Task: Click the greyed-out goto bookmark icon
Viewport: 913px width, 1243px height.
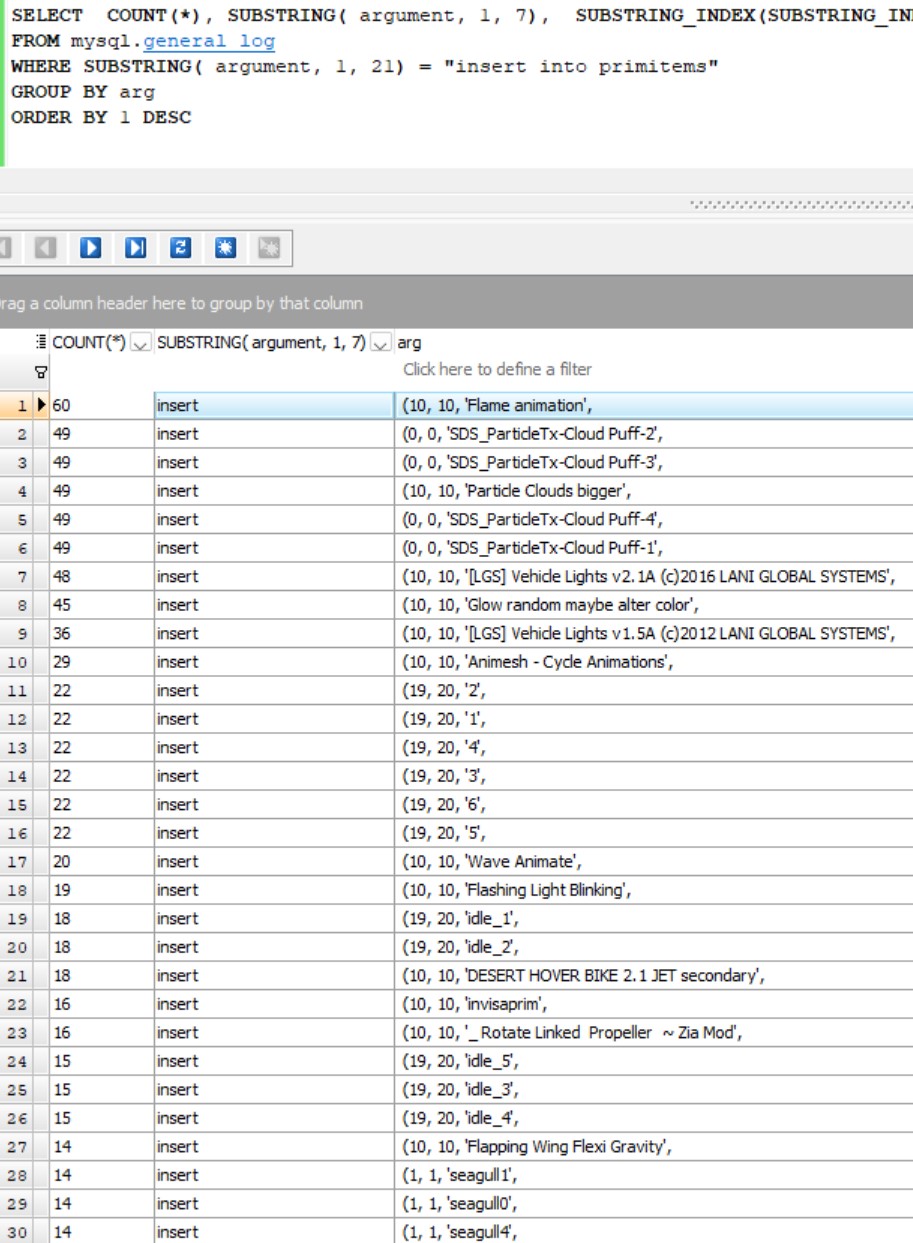Action: (268, 248)
